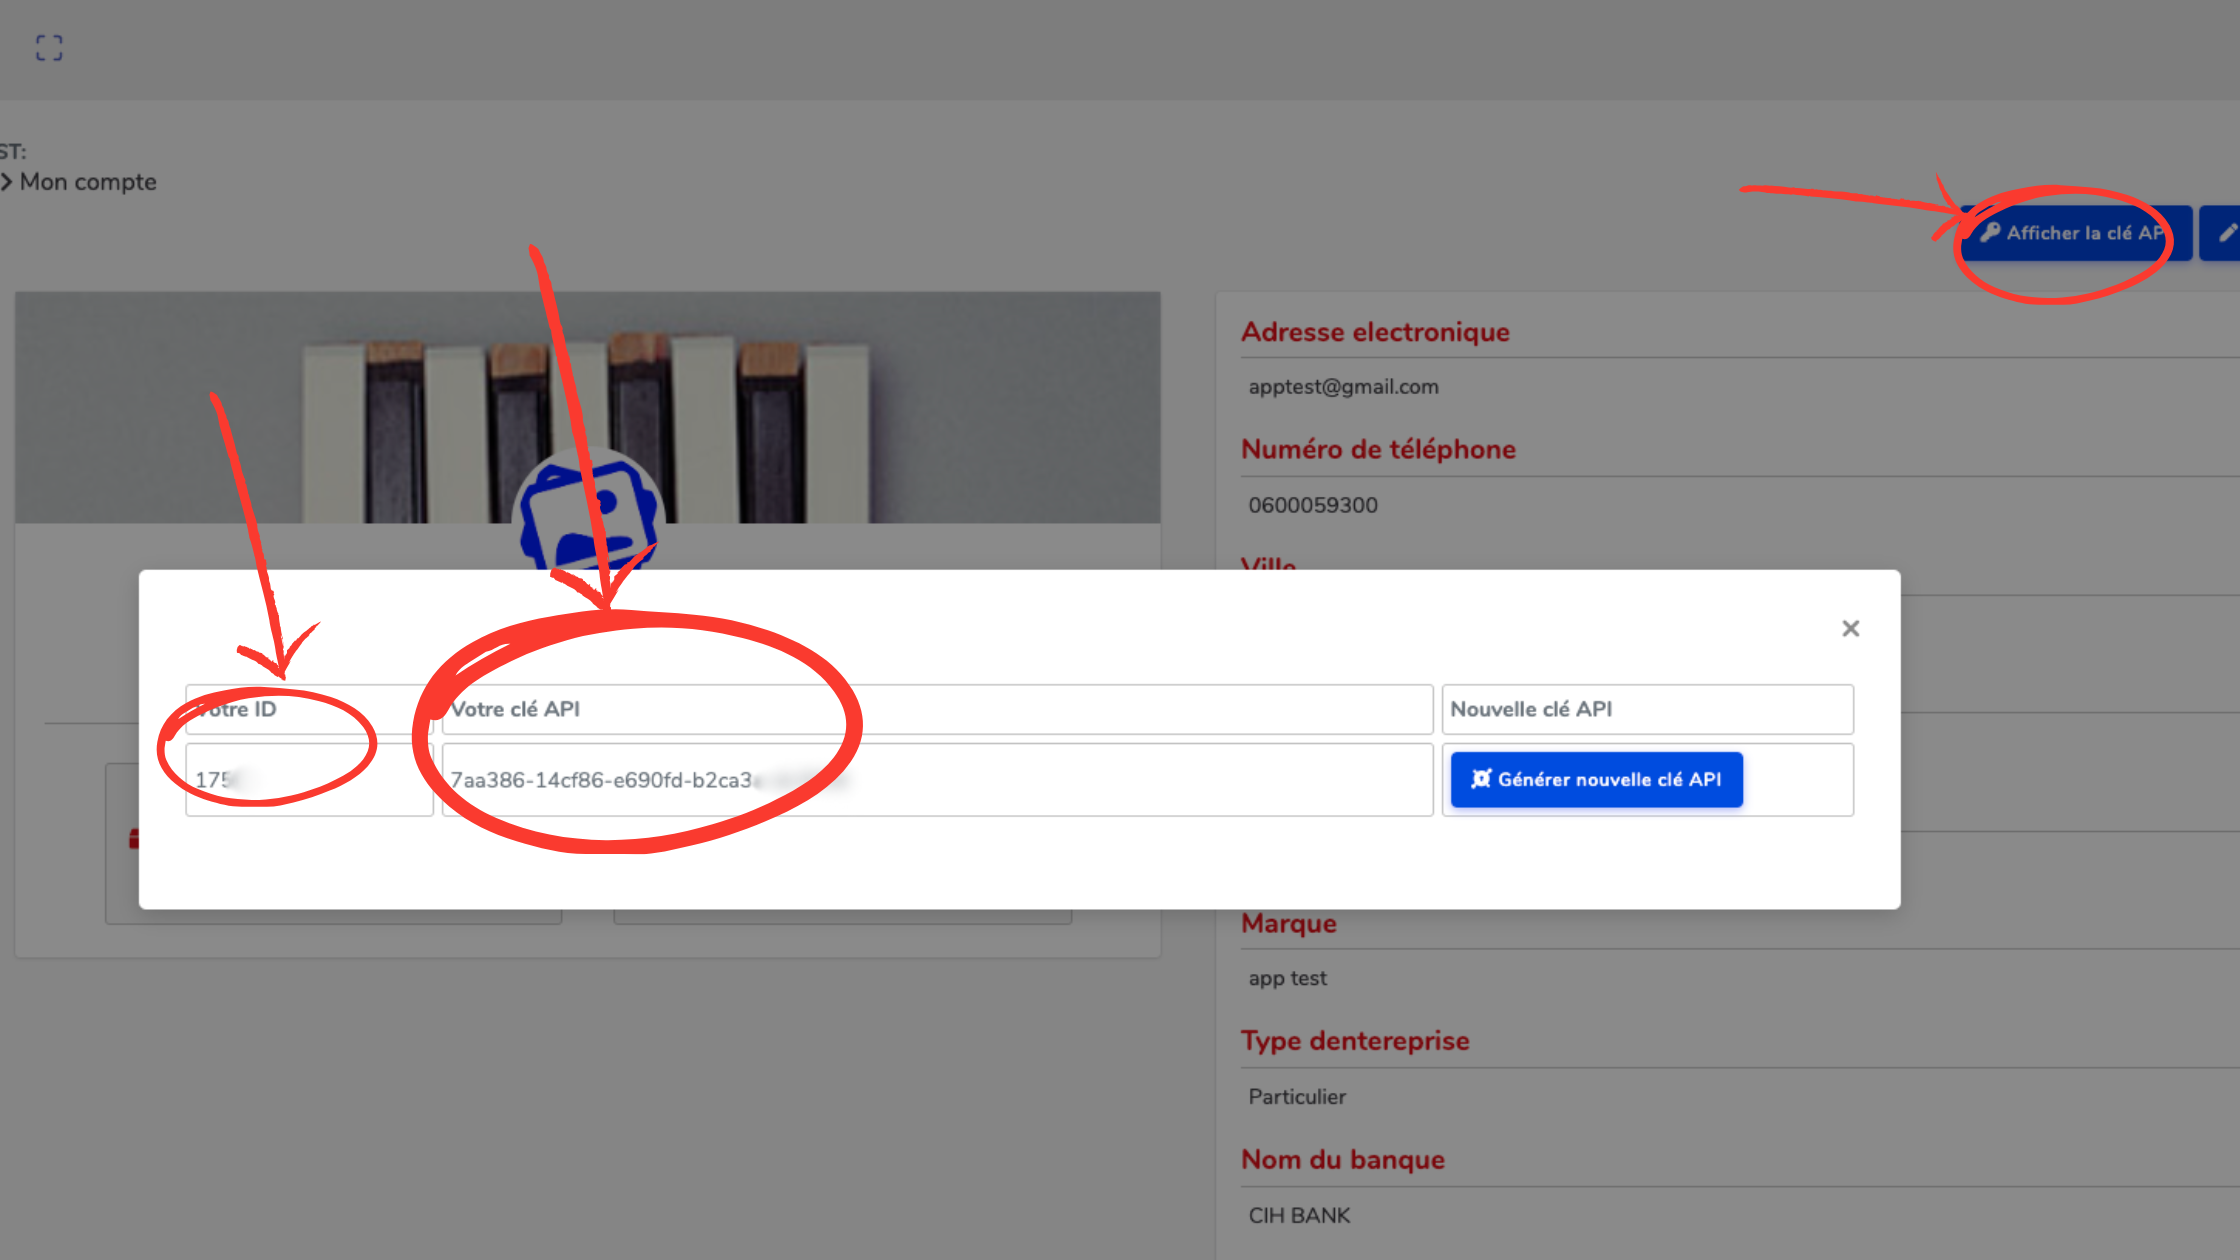
Task: Click the fullscreen toggle icon top left
Action: pyautogui.click(x=48, y=47)
